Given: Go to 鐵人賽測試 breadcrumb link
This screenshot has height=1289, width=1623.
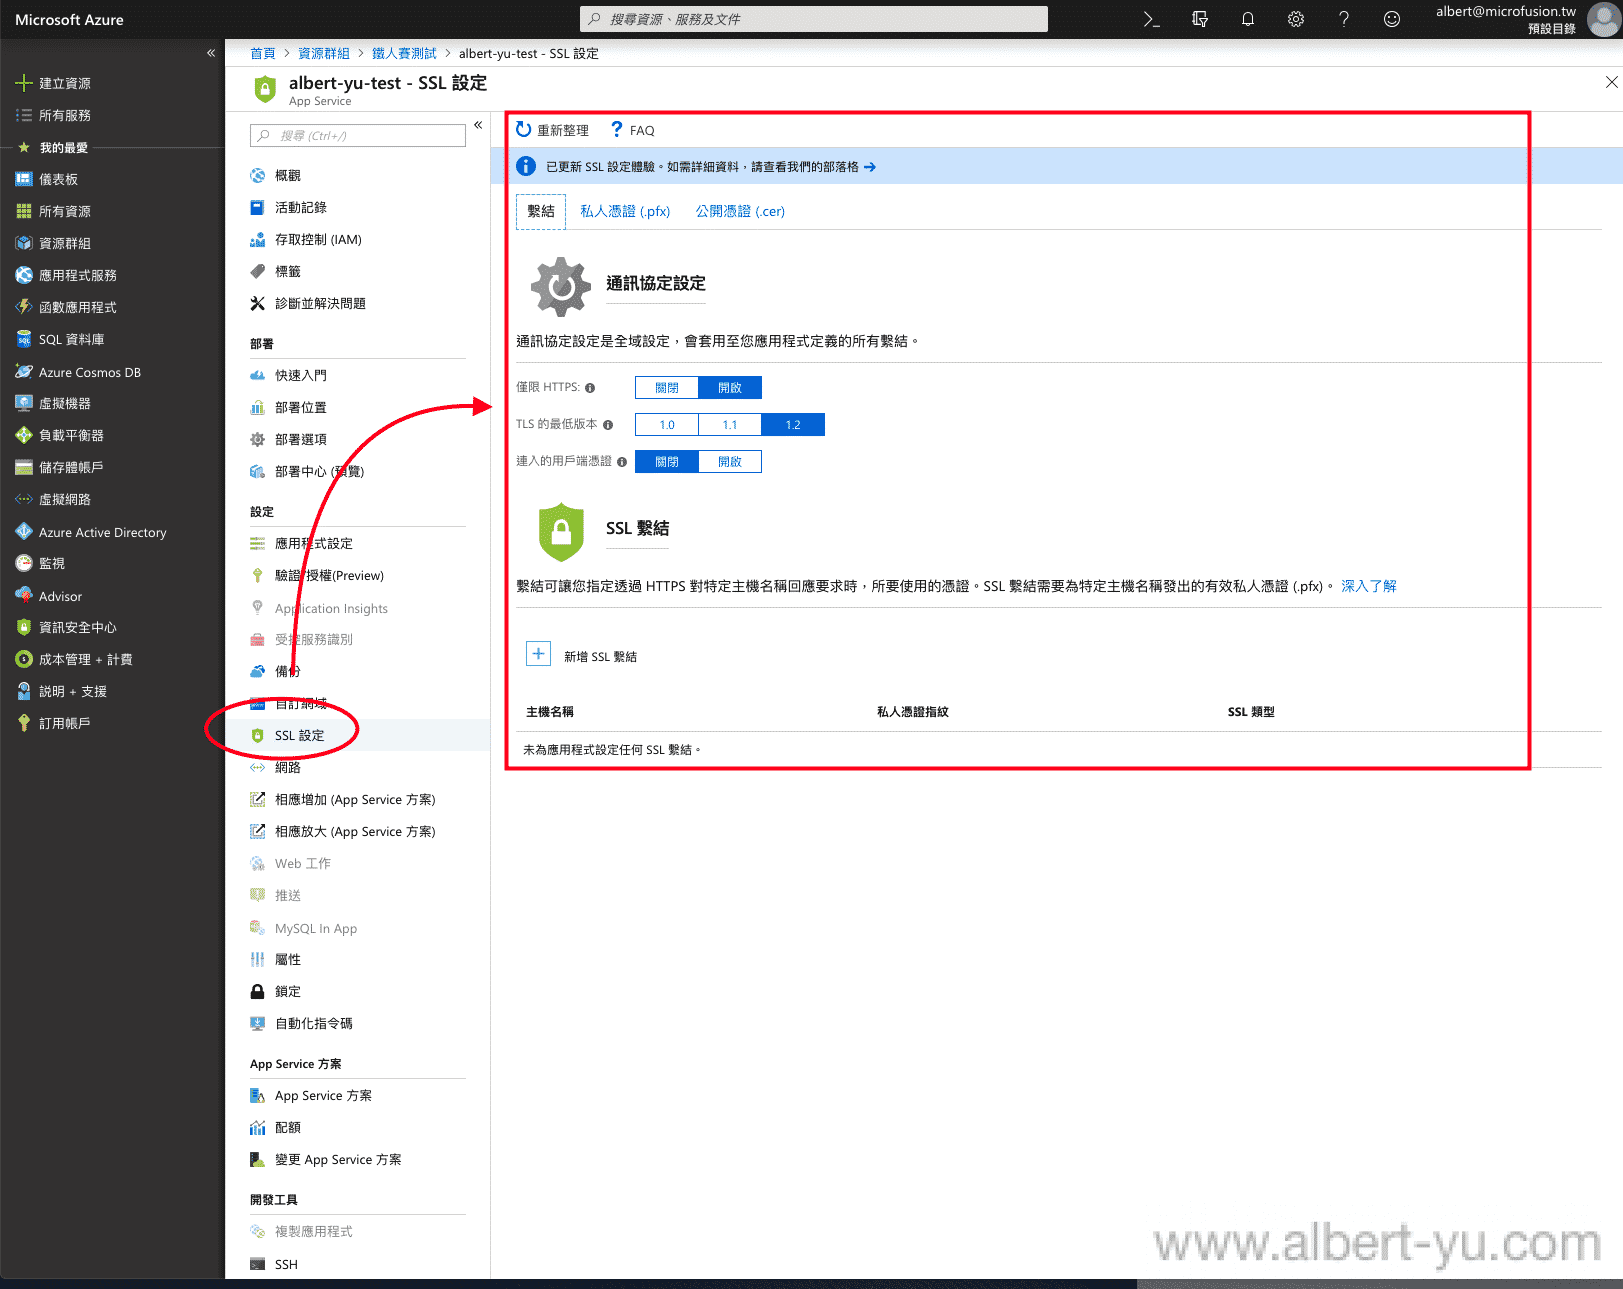Looking at the screenshot, I should (404, 53).
